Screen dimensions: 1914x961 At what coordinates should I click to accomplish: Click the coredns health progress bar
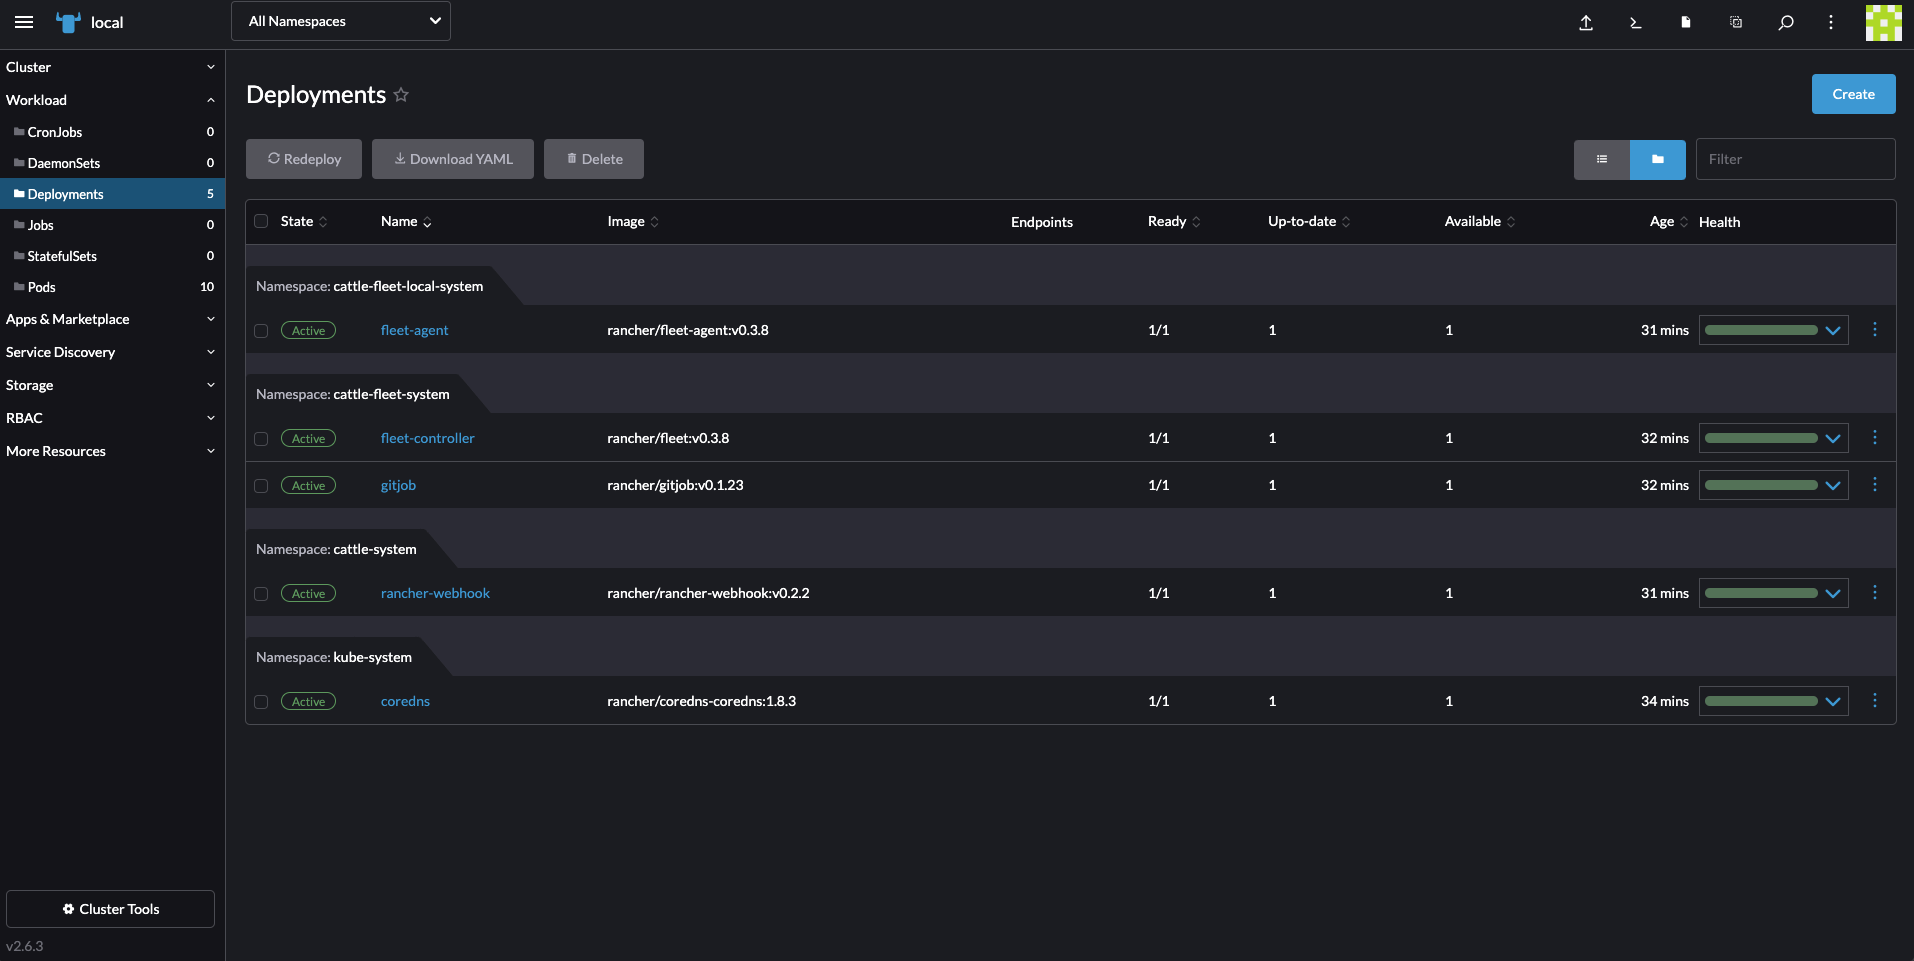1761,701
